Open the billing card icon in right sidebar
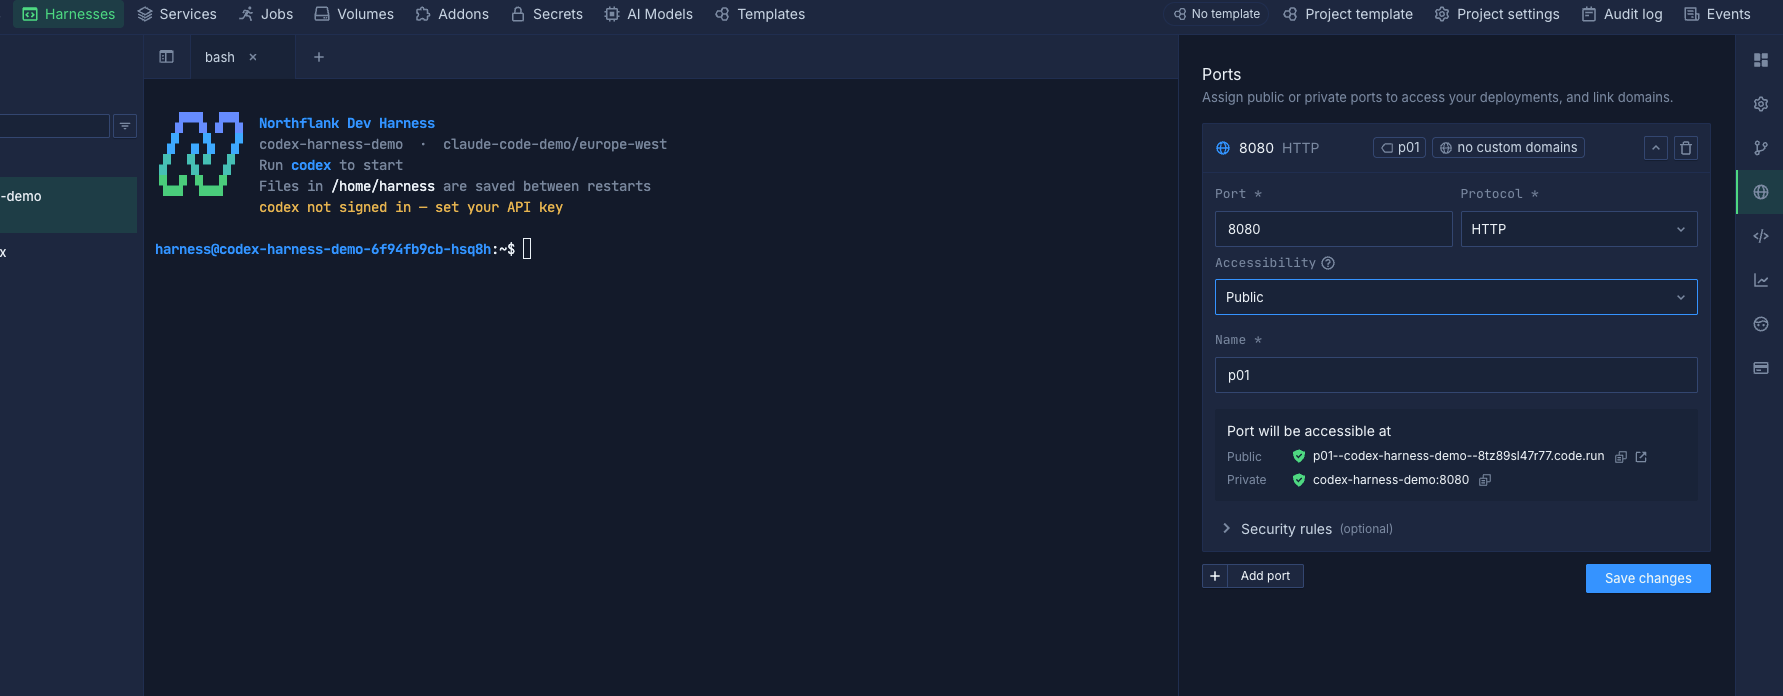 (x=1761, y=368)
